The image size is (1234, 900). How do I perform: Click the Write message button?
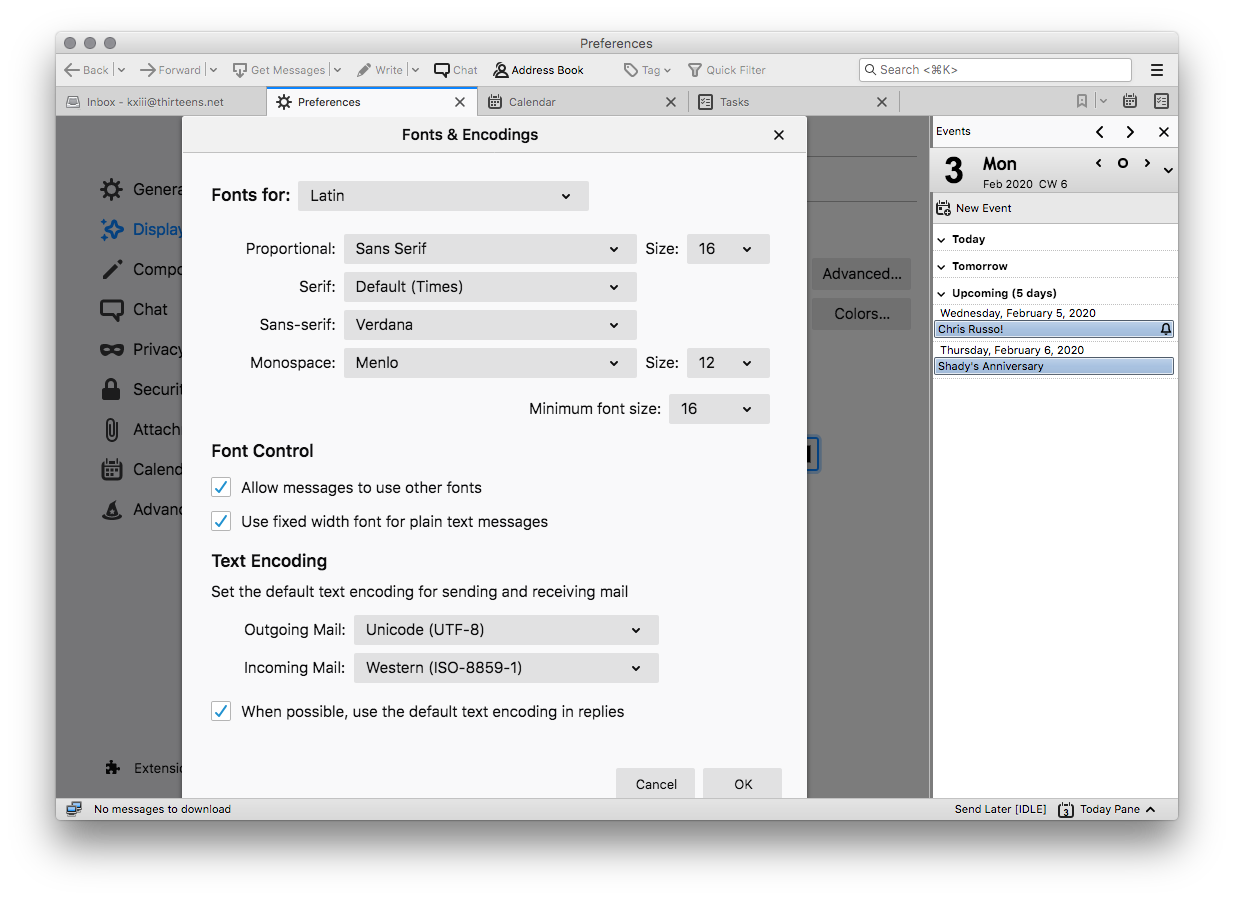pyautogui.click(x=379, y=70)
